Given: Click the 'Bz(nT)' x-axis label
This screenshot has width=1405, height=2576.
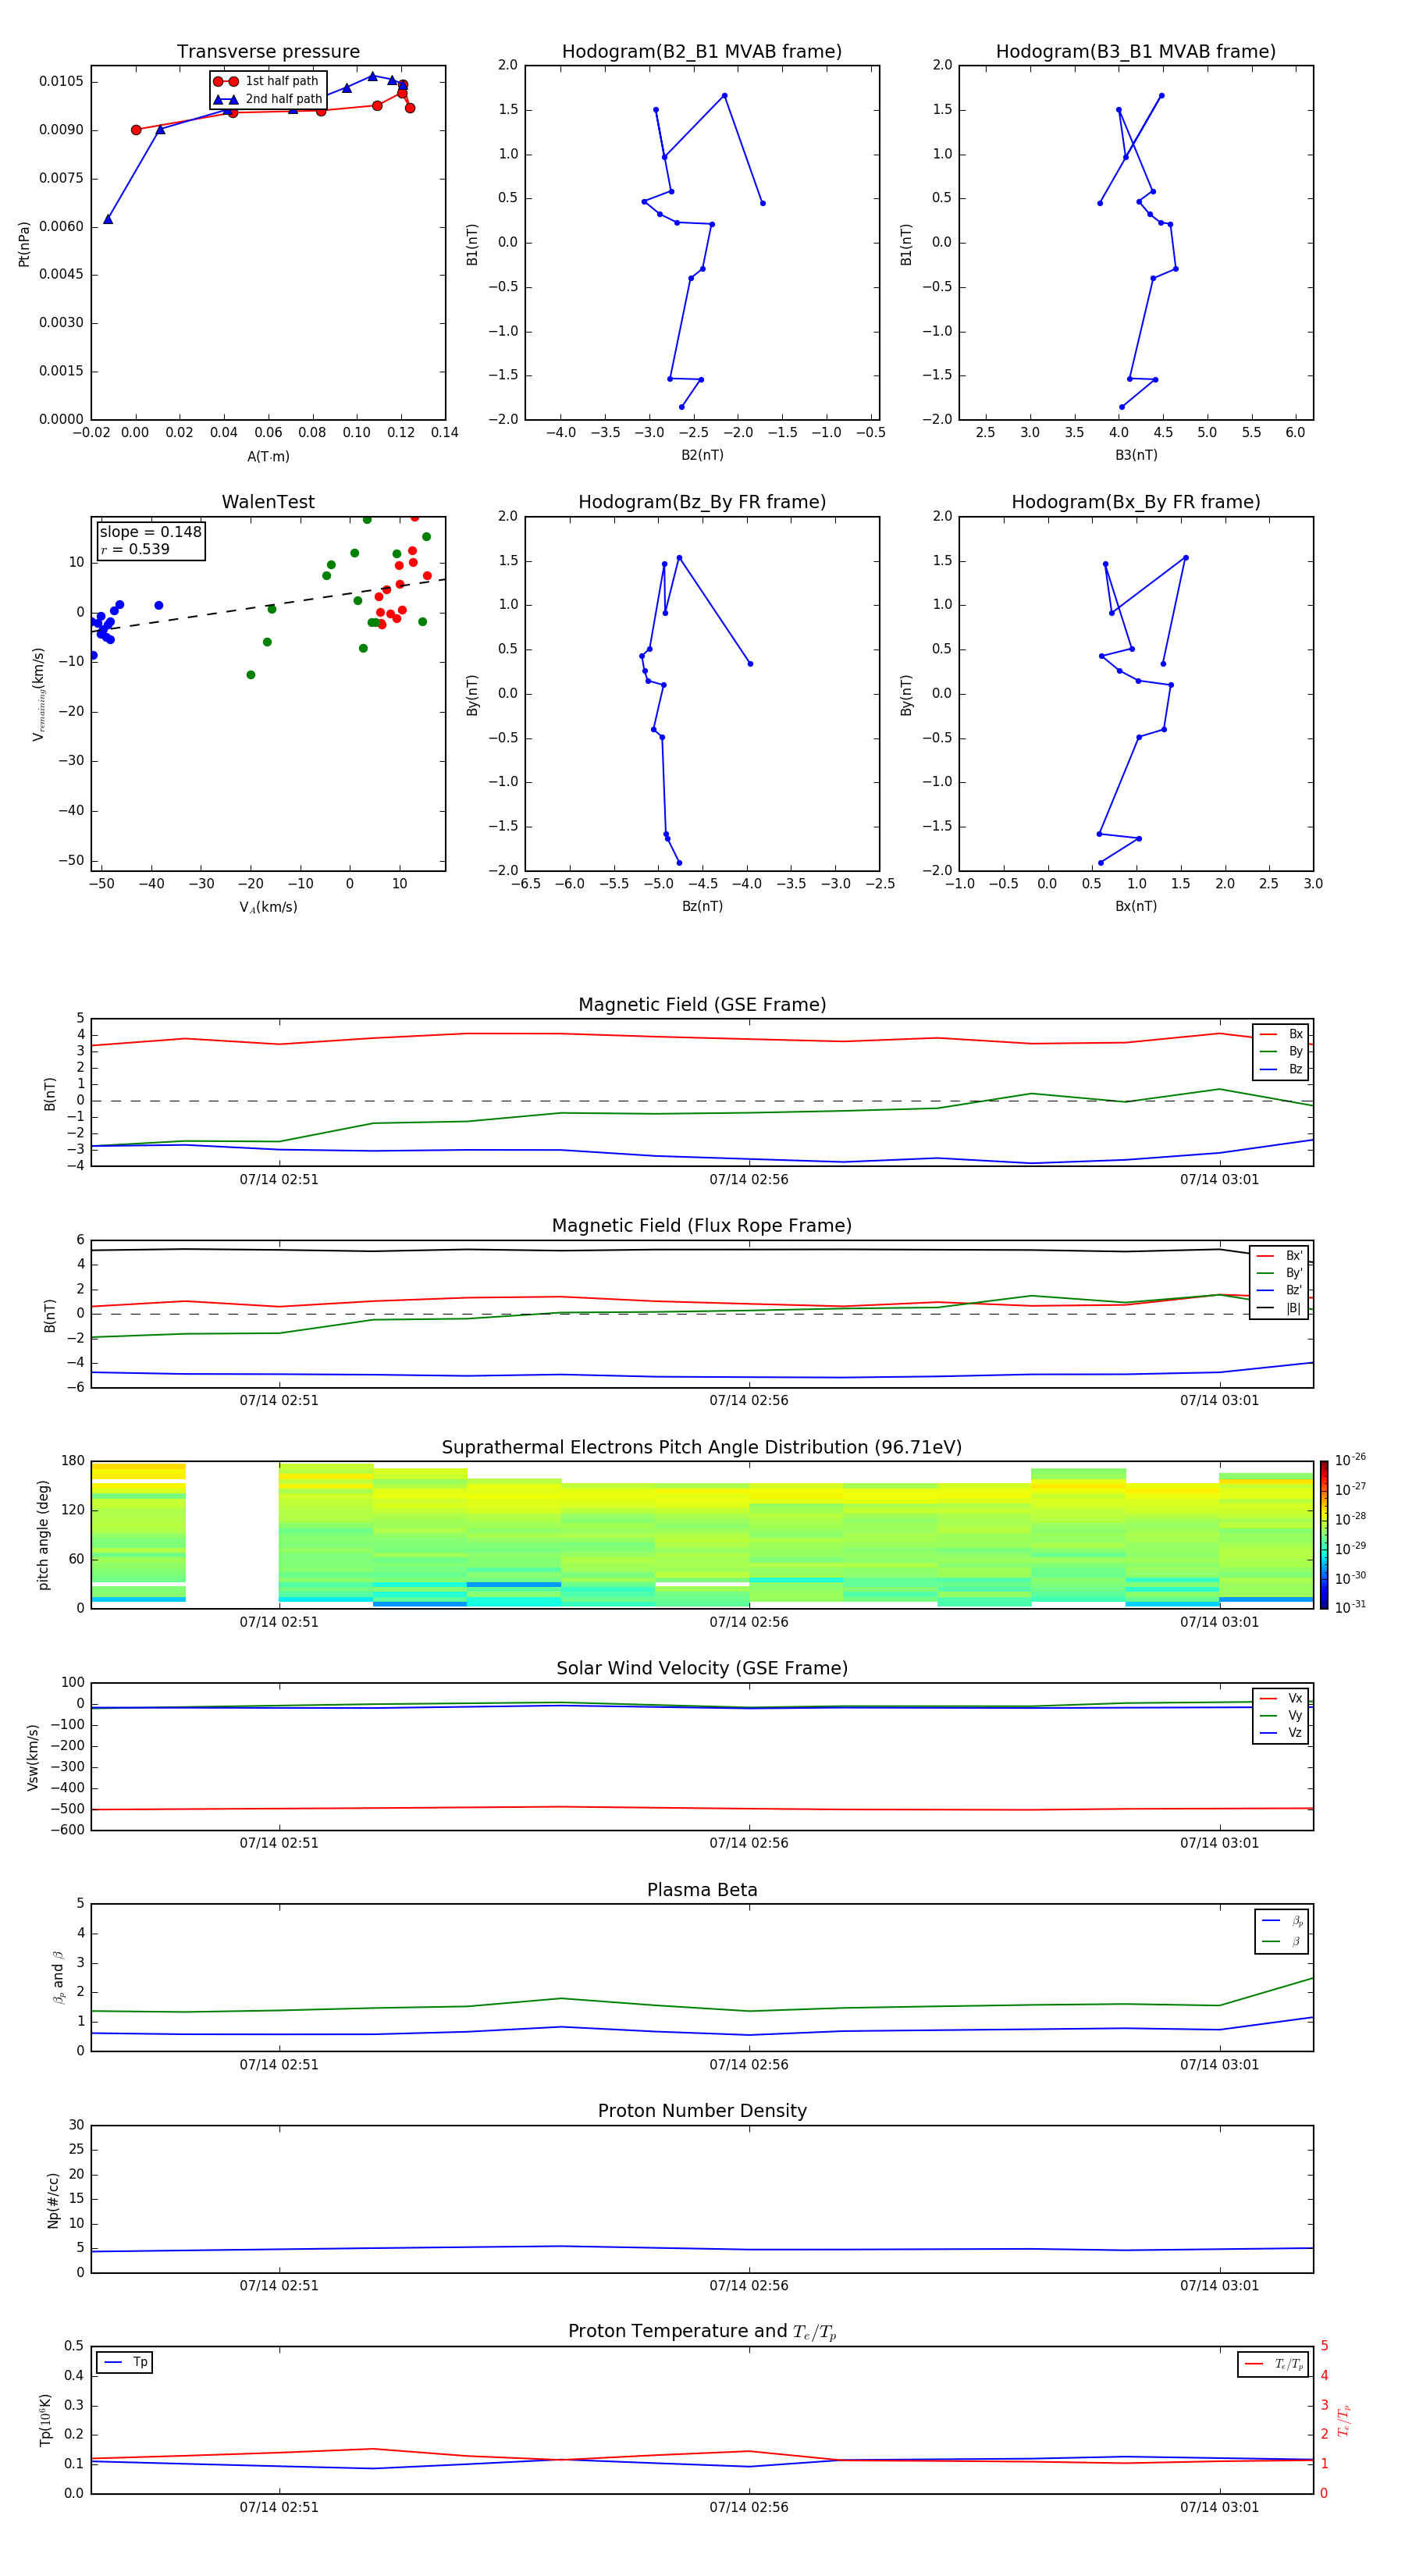Looking at the screenshot, I should click(702, 907).
